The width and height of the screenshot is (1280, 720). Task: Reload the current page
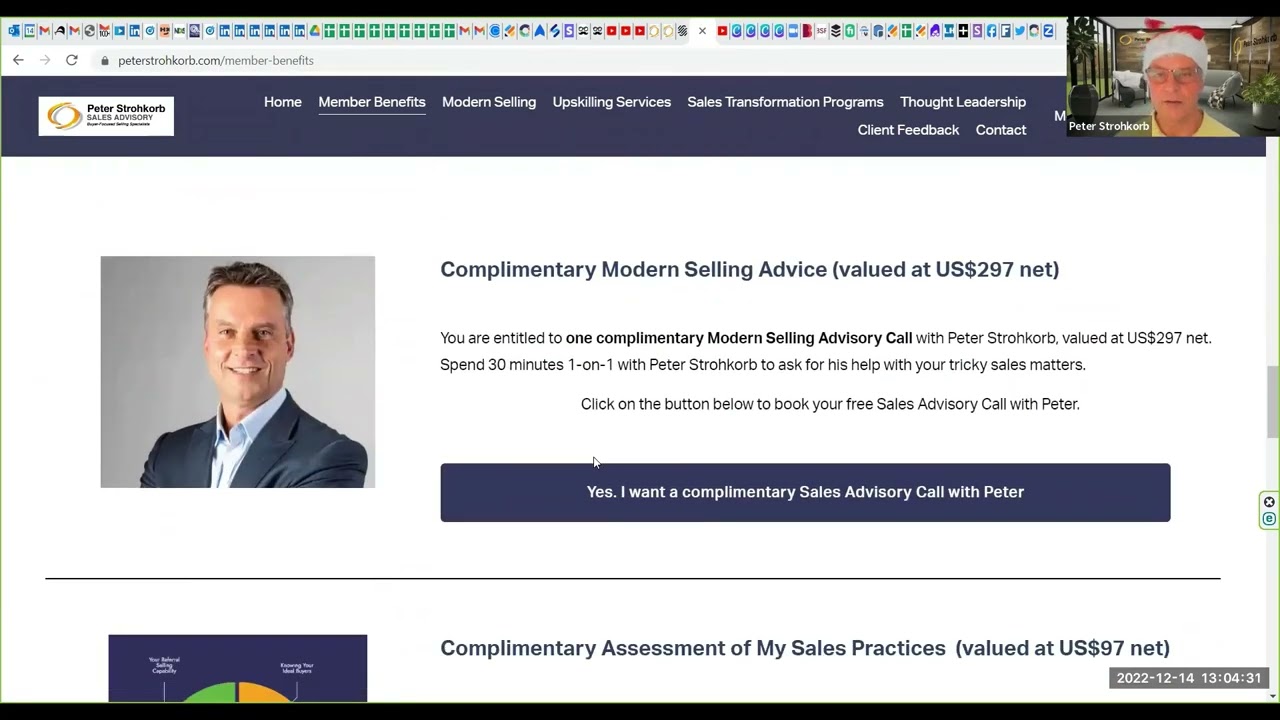(72, 60)
